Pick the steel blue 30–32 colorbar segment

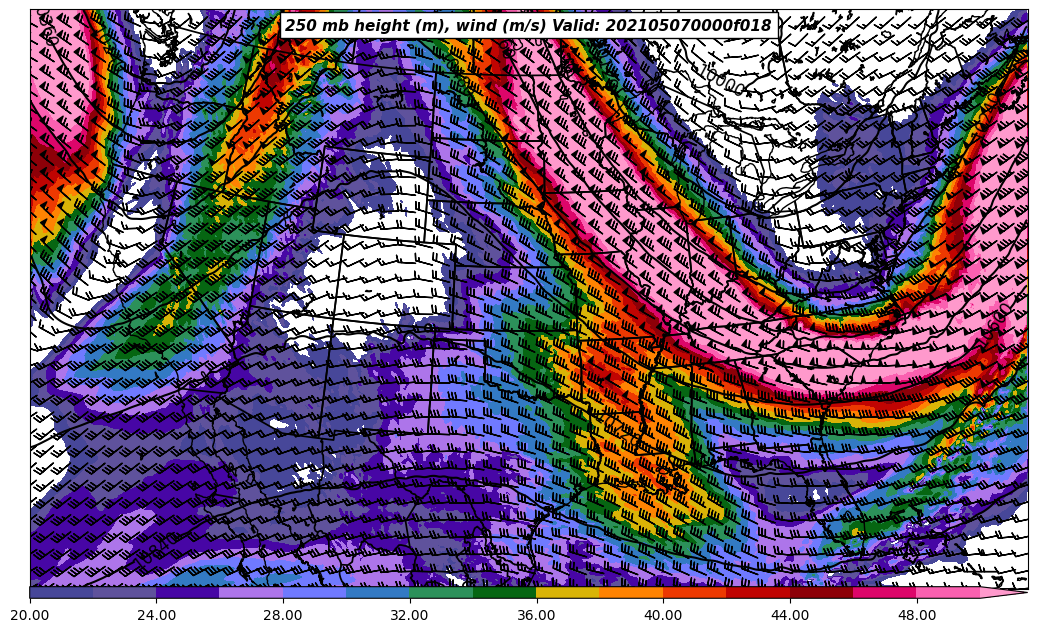coord(378,592)
